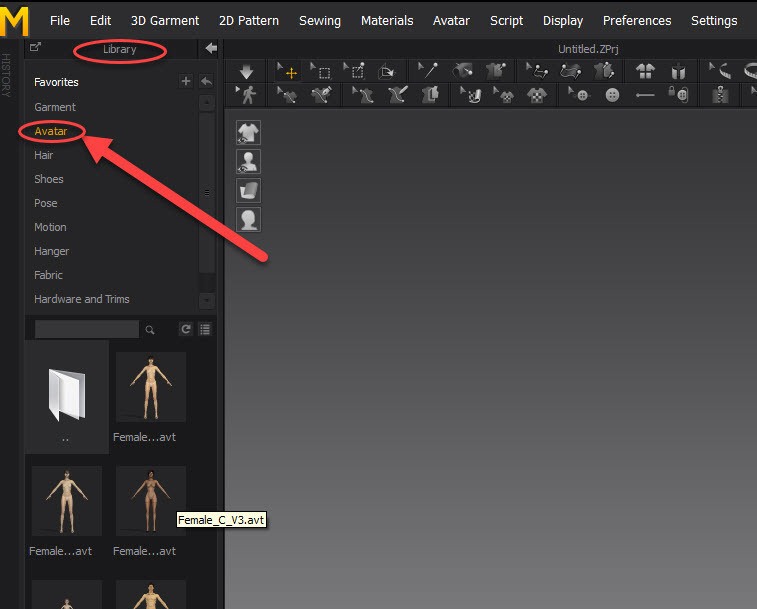The image size is (757, 609).
Task: Open the Edit menu
Action: (x=100, y=21)
